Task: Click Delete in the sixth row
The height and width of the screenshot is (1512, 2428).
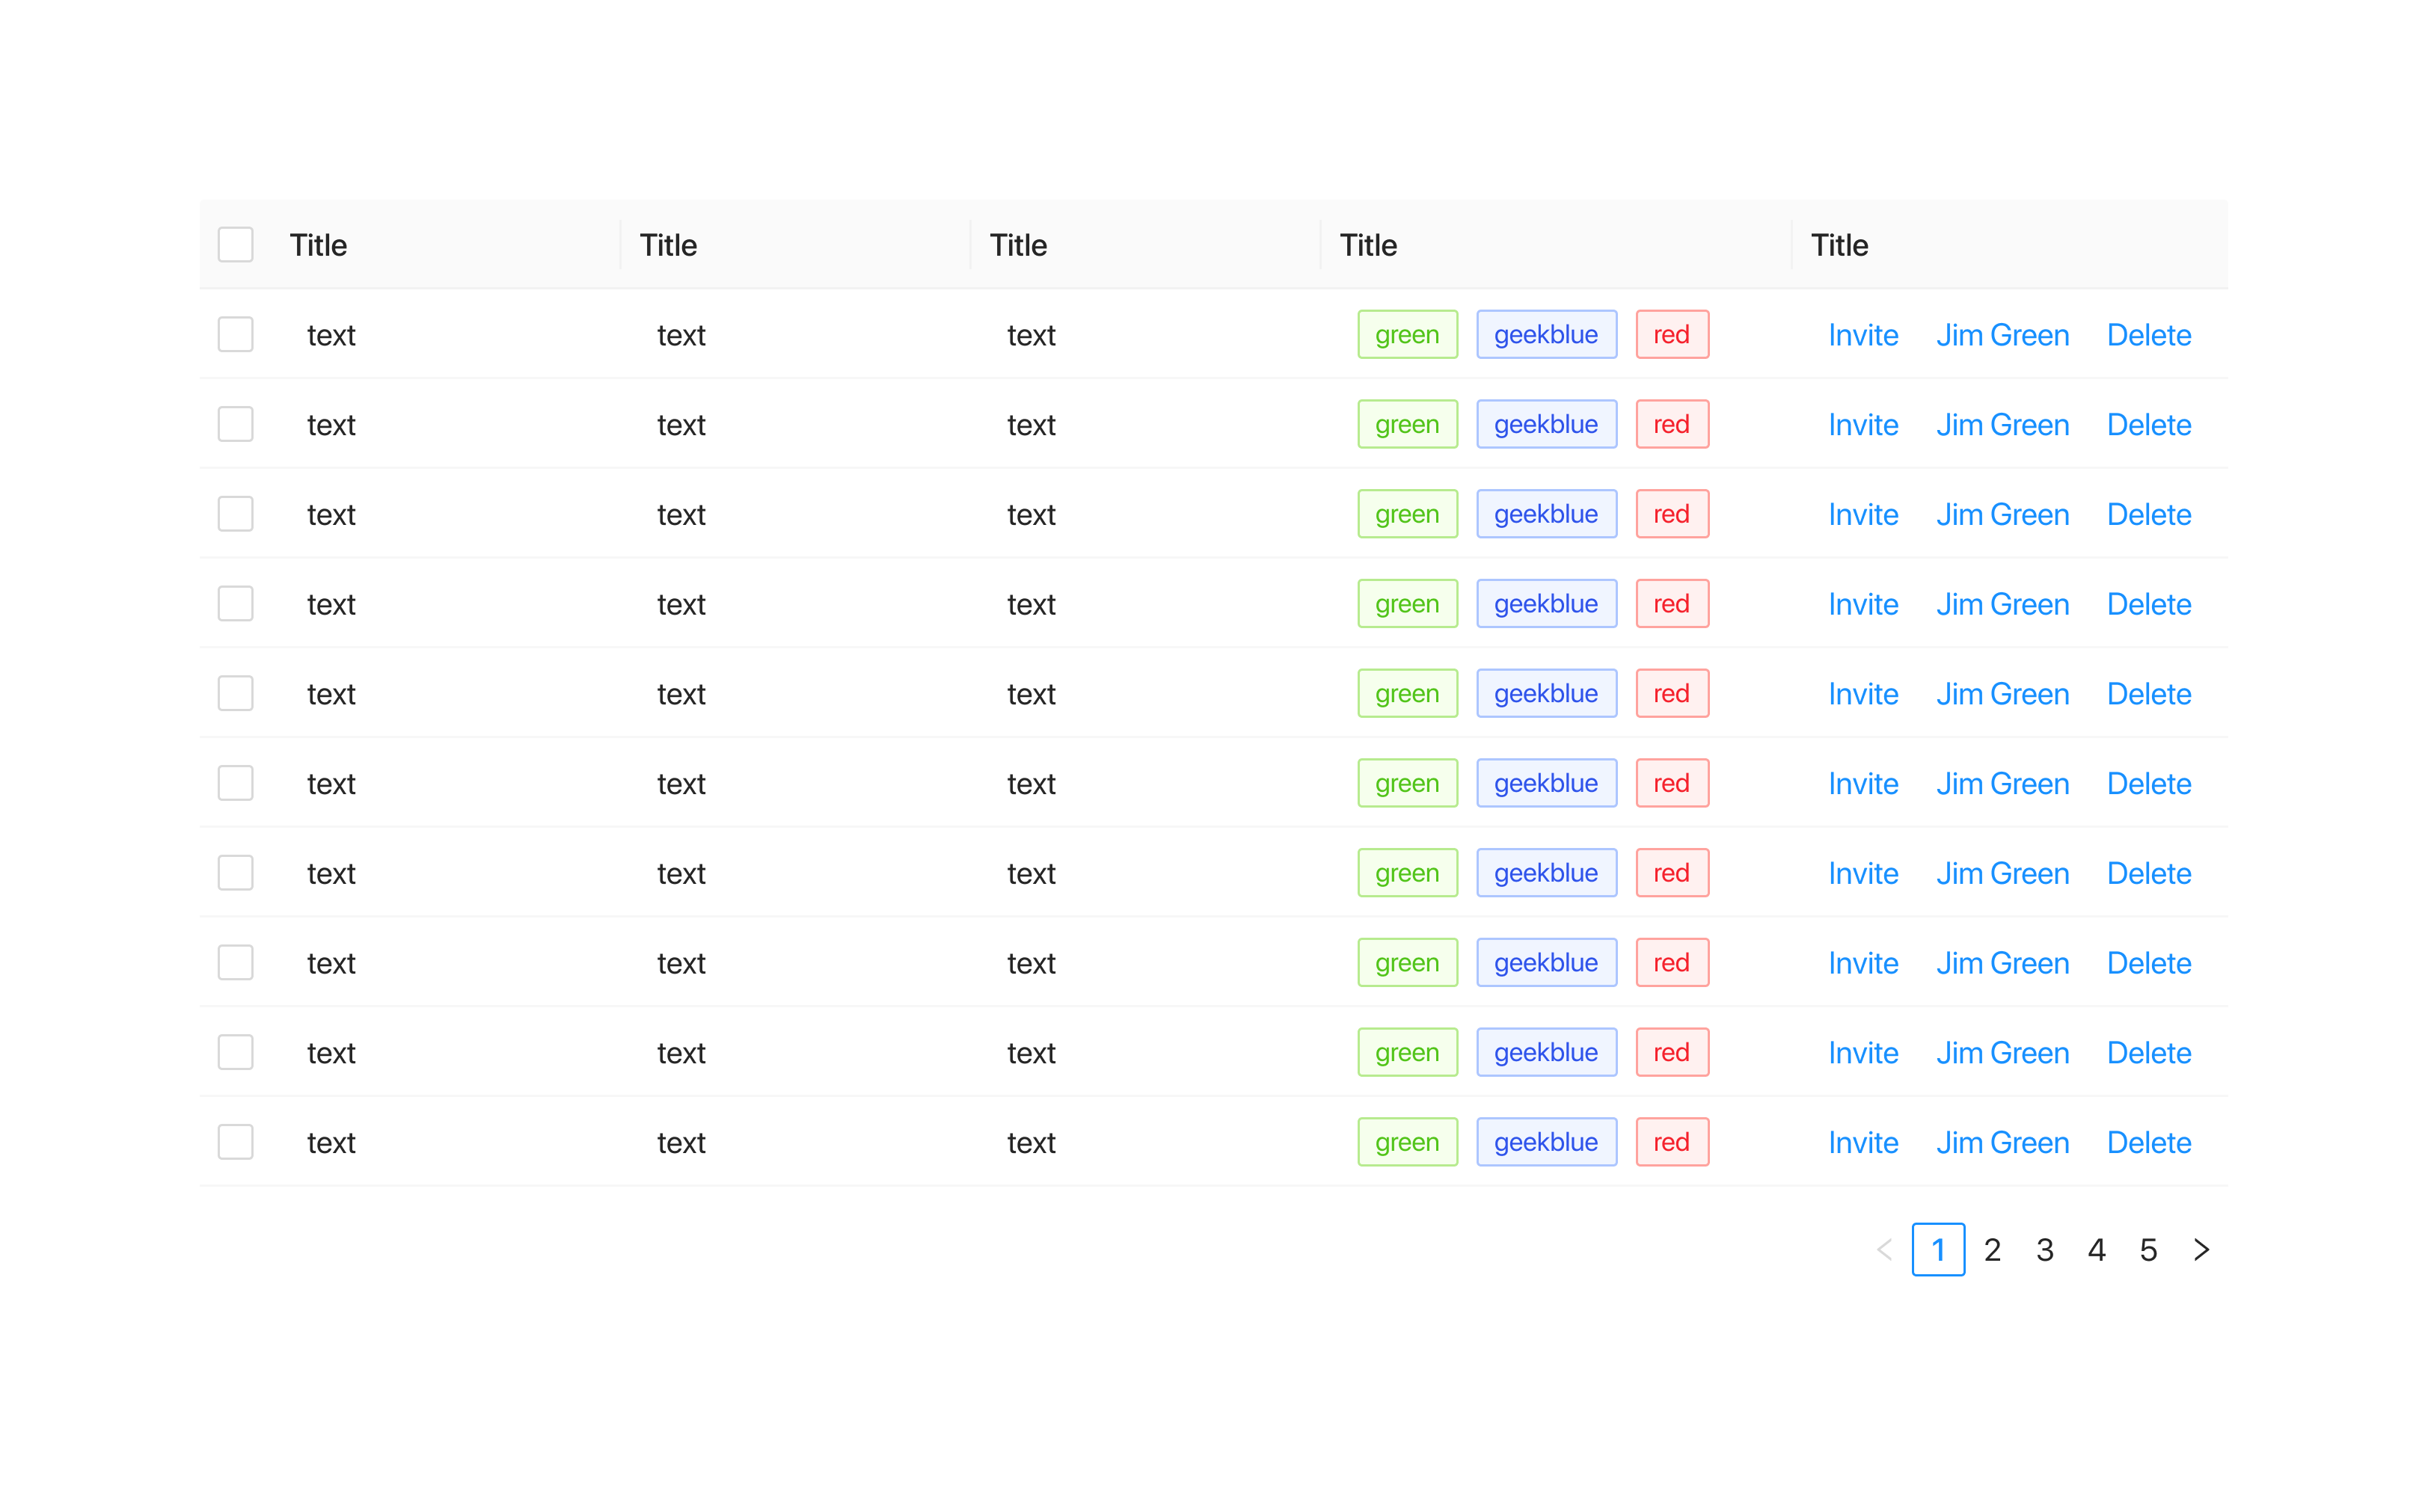Action: (x=2149, y=784)
